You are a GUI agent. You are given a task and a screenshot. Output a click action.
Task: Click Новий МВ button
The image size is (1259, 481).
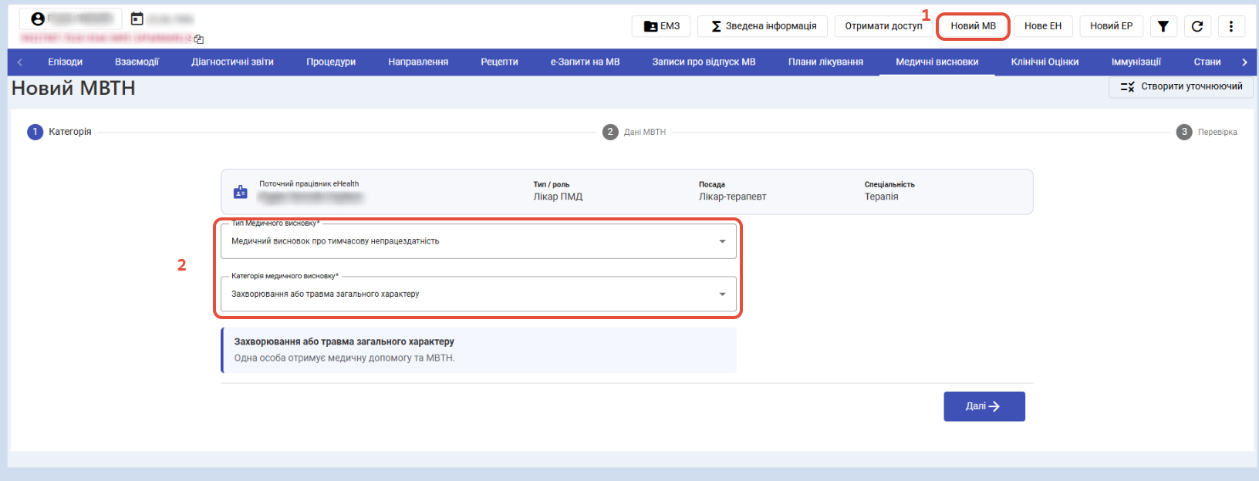click(x=973, y=26)
